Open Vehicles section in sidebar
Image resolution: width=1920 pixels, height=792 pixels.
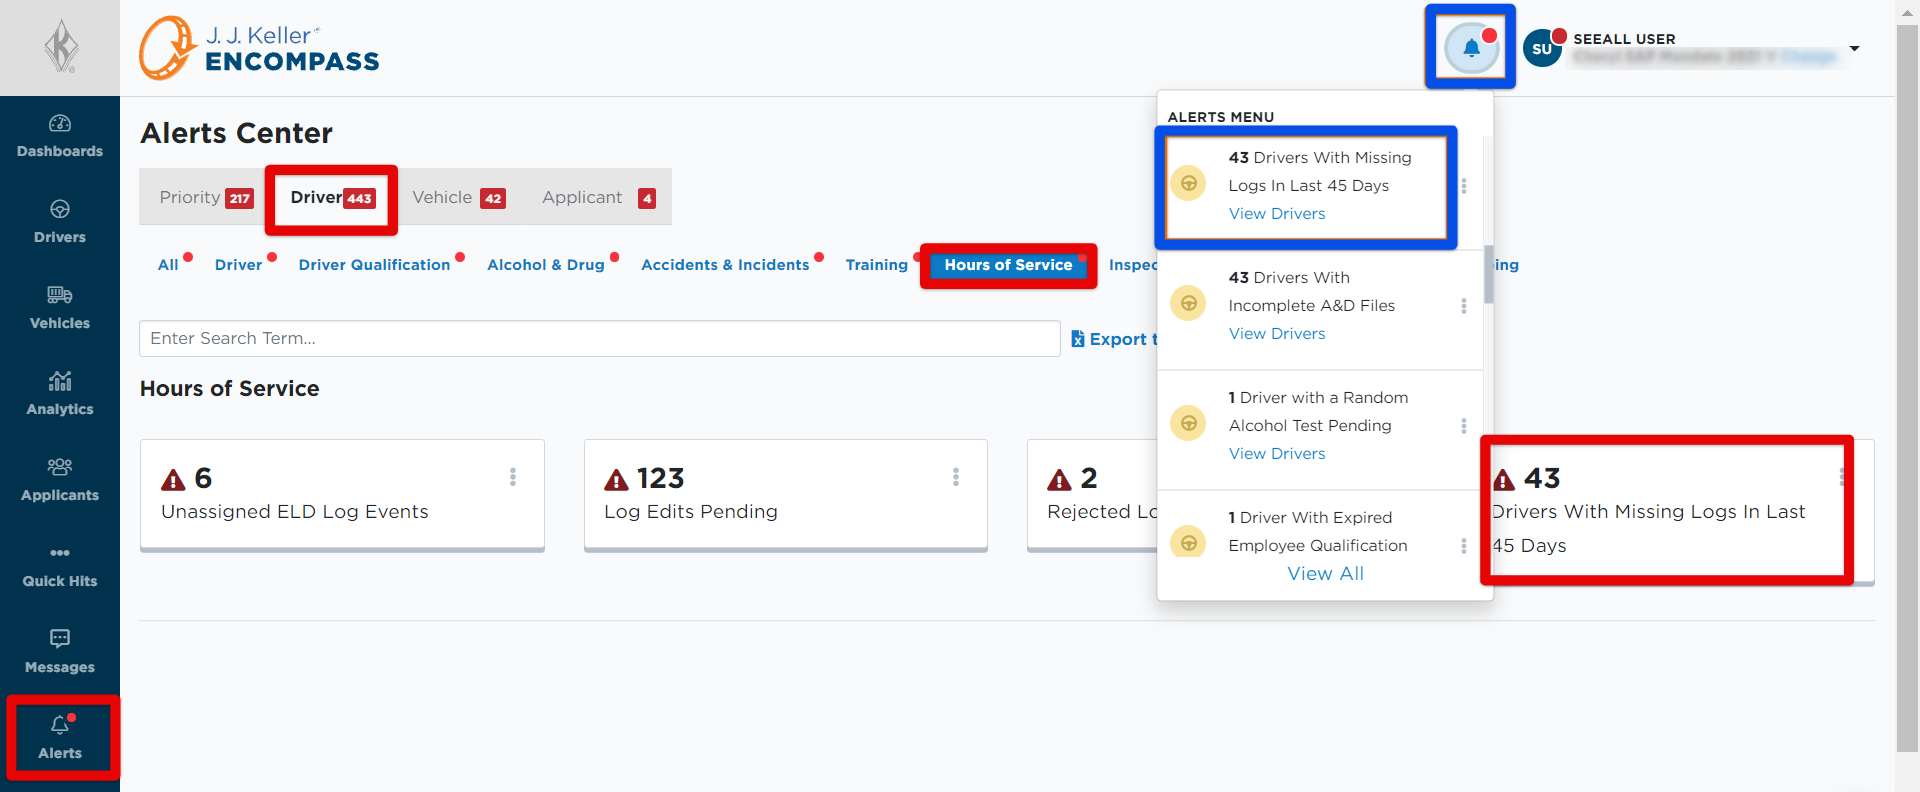[60, 309]
